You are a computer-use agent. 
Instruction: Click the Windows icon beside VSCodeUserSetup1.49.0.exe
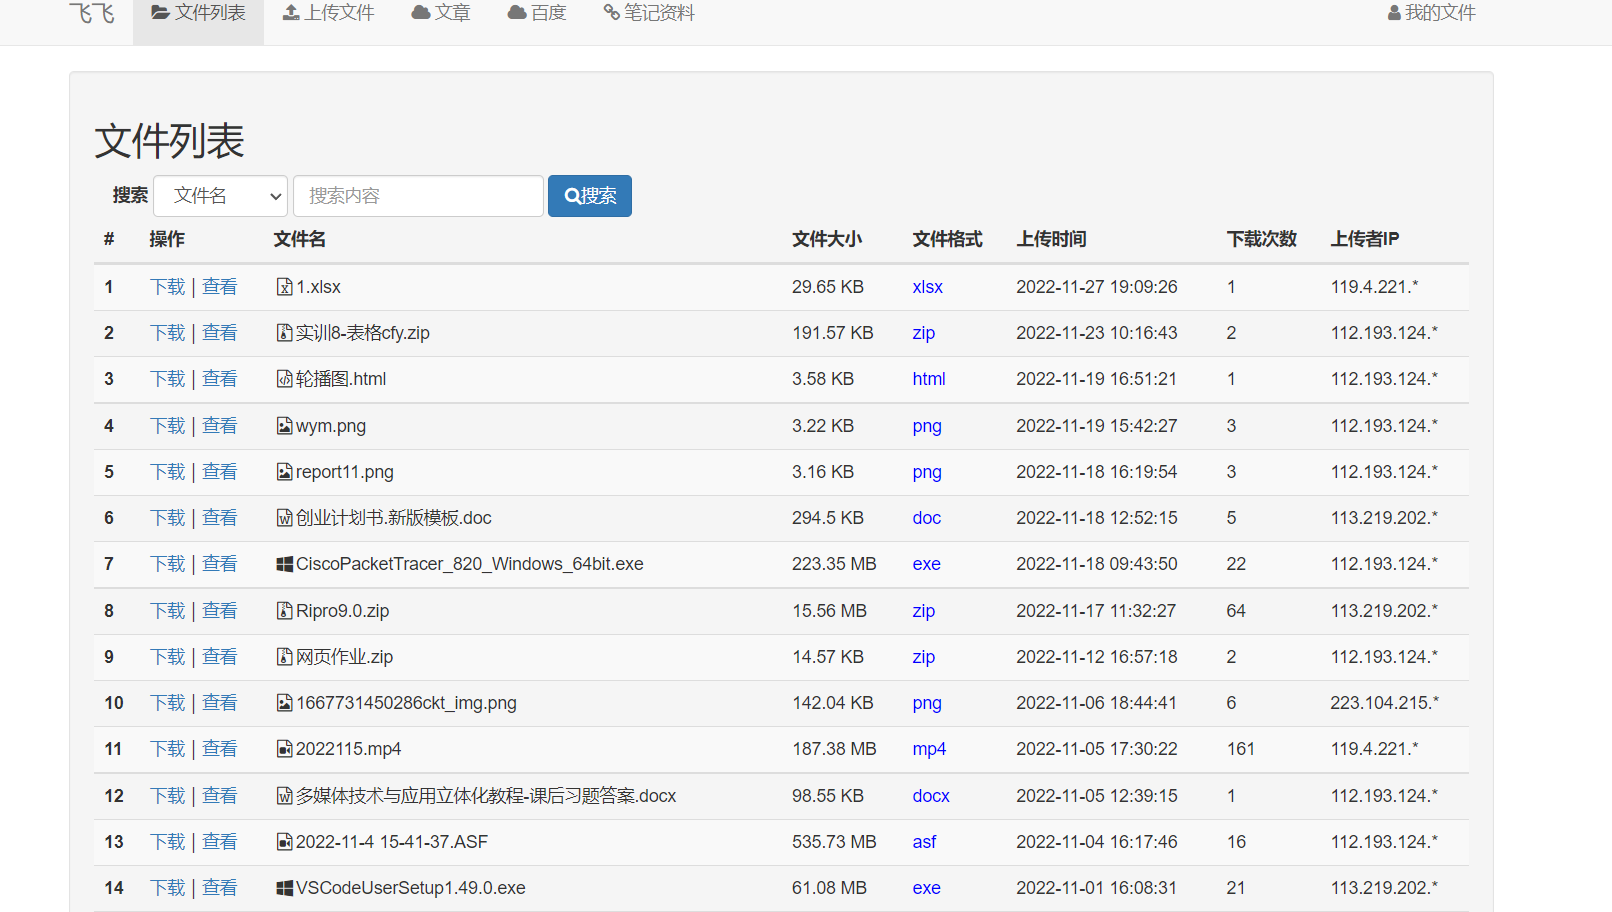tap(284, 888)
